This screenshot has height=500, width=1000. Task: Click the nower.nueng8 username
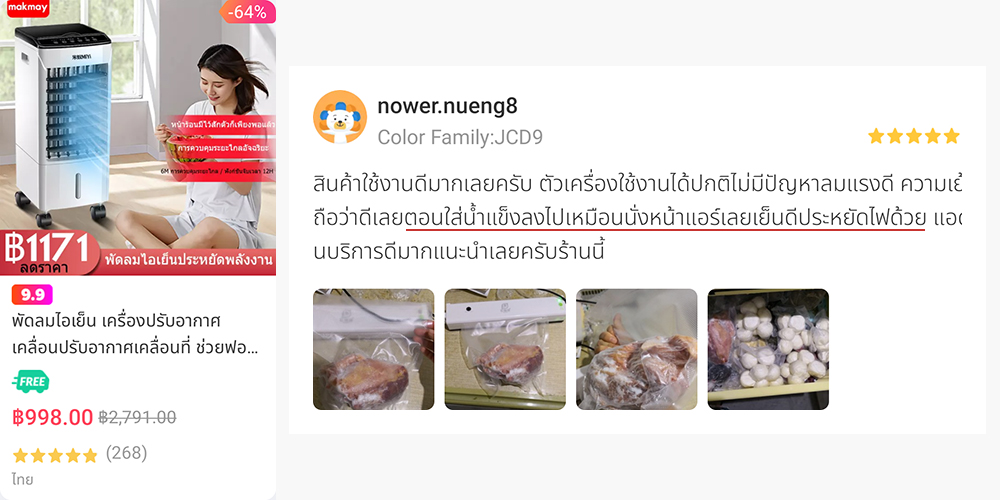pyautogui.click(x=447, y=107)
